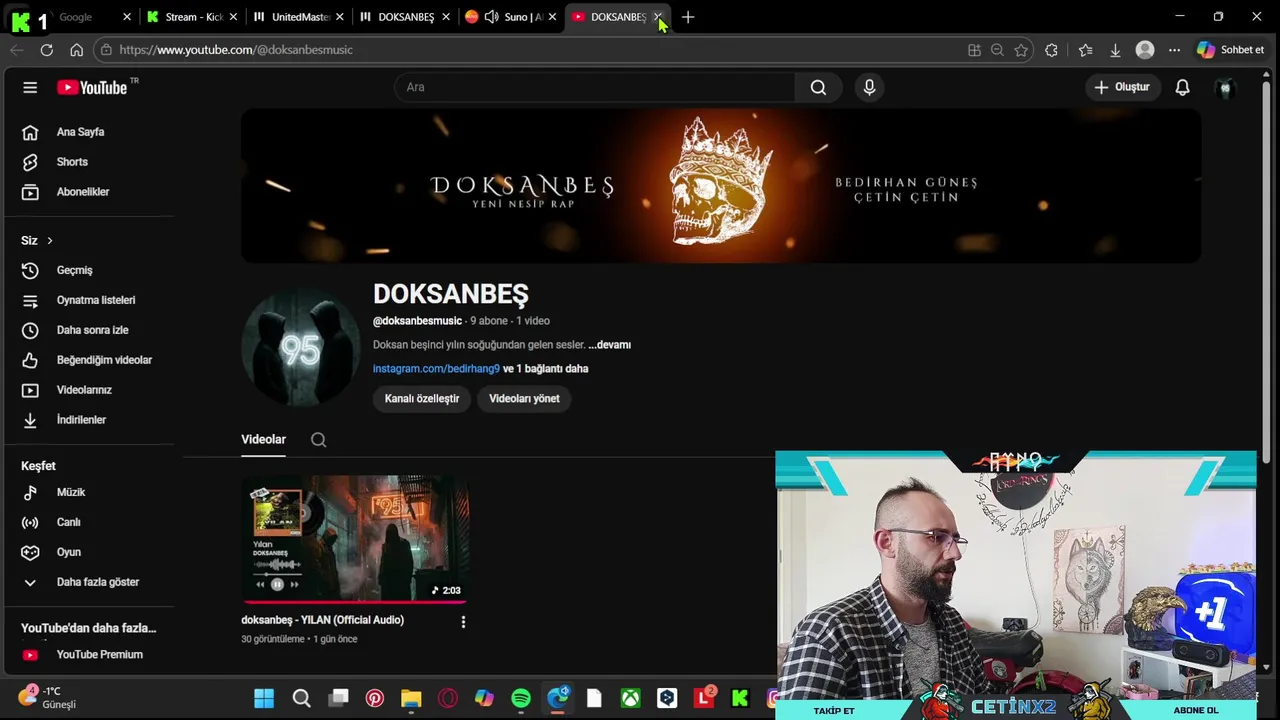Open browser profile avatar
Viewport: 1280px width, 720px height.
[1145, 50]
